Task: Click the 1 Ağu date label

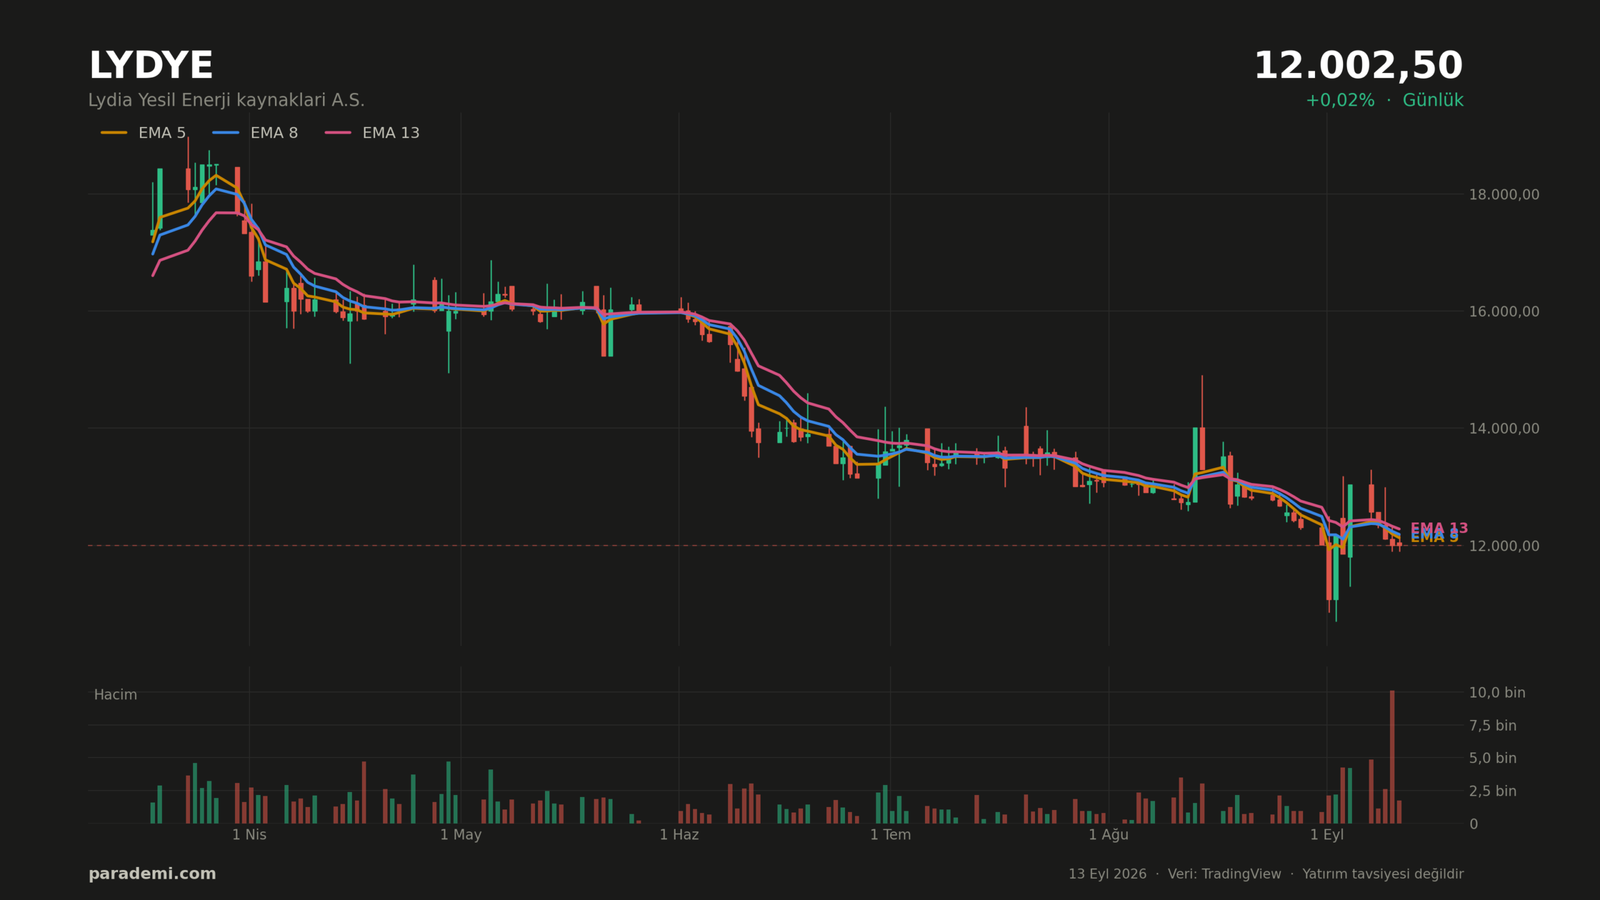Action: (1108, 835)
